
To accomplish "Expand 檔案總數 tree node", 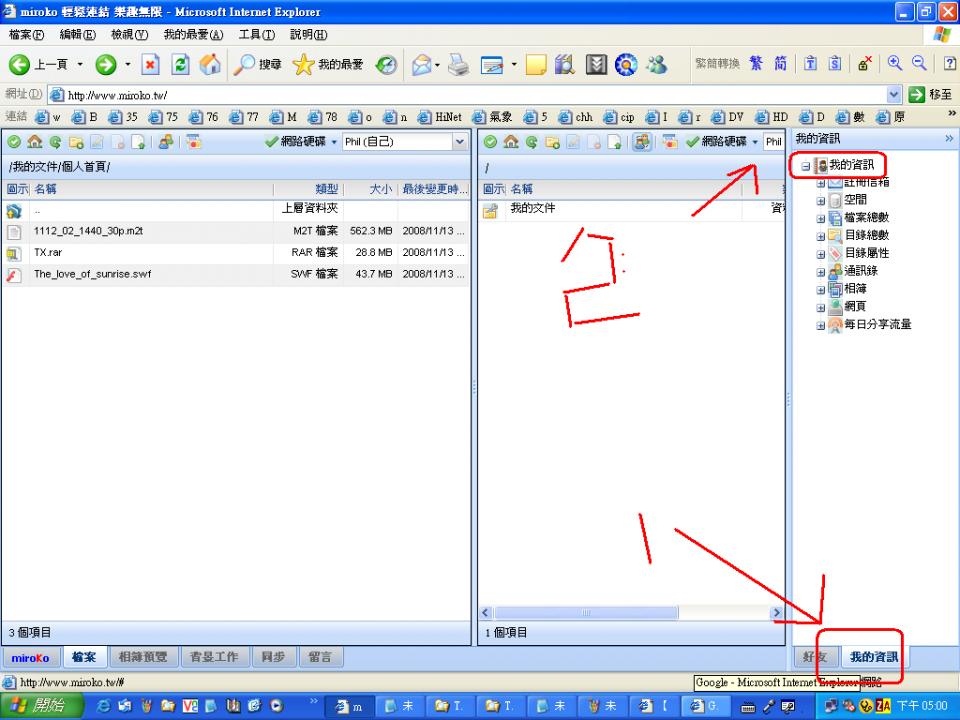I will click(820, 218).
